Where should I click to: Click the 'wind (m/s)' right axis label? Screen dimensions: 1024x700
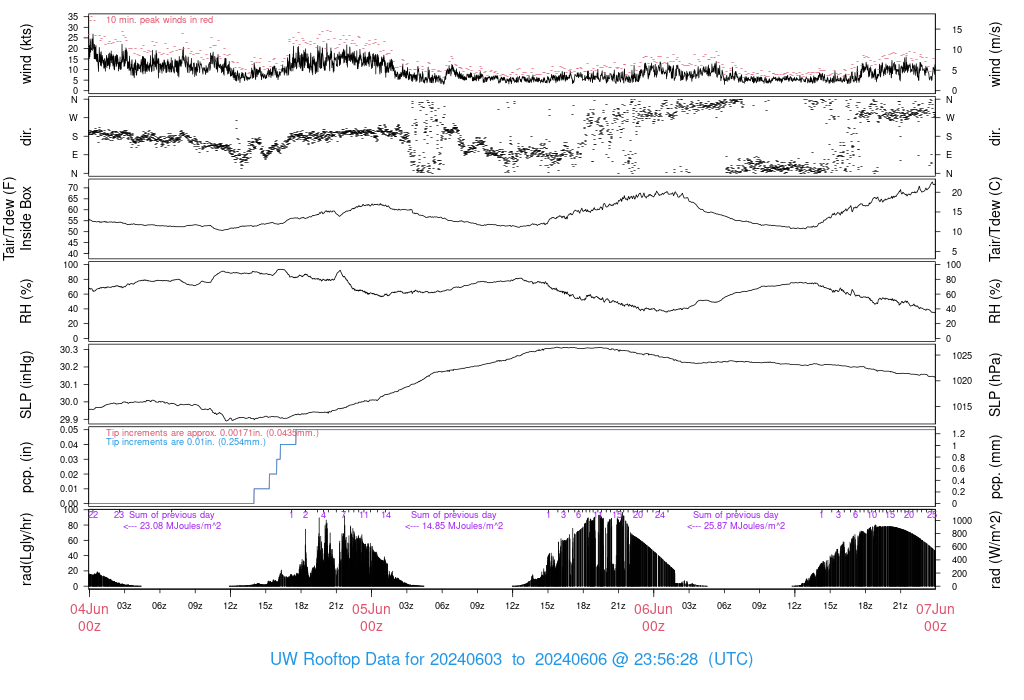995,54
